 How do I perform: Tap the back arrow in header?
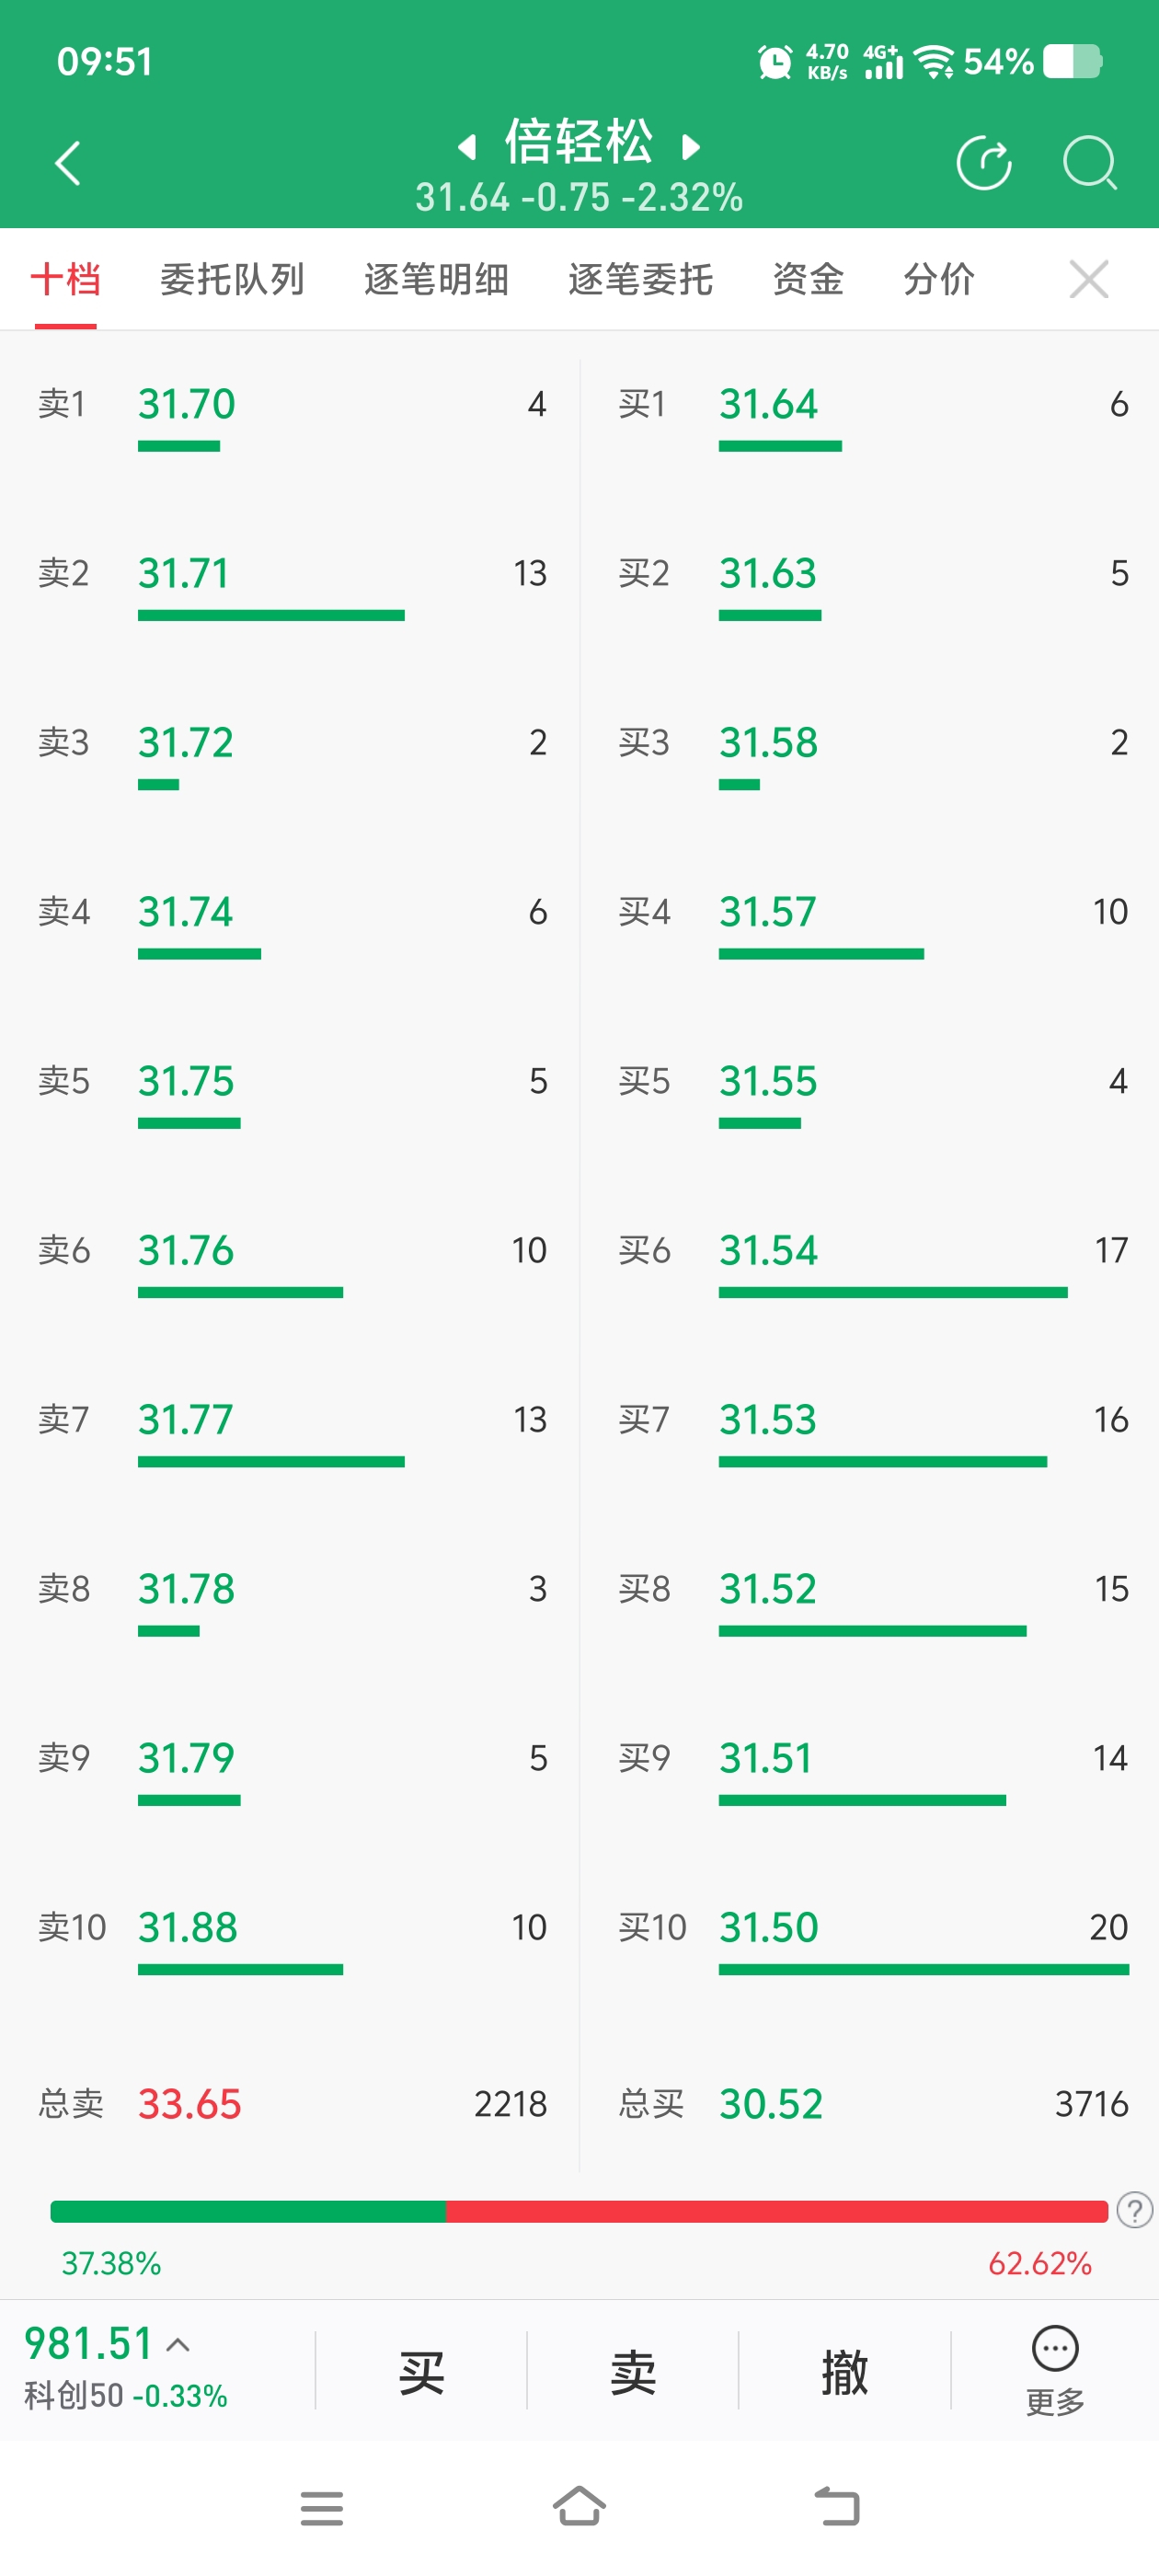(x=67, y=163)
